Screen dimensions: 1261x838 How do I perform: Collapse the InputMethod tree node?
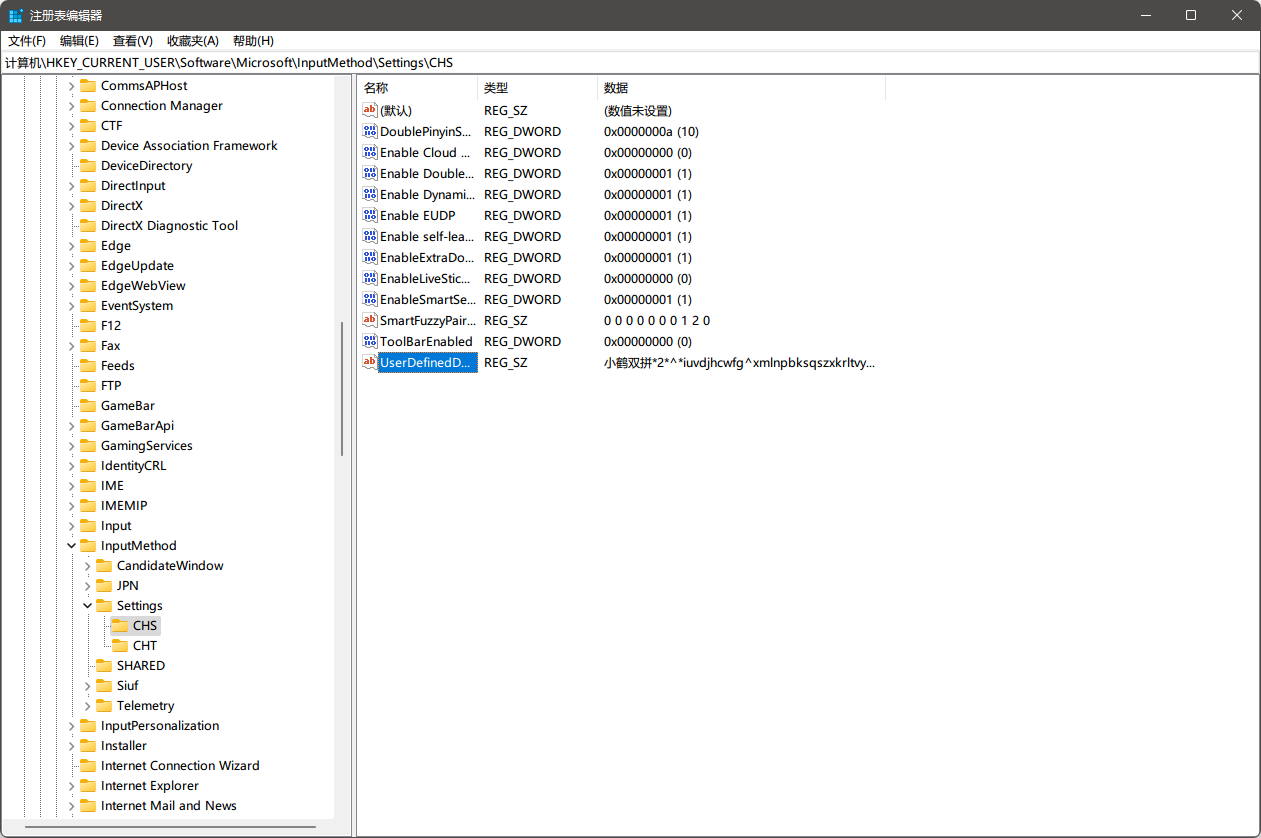pos(71,546)
